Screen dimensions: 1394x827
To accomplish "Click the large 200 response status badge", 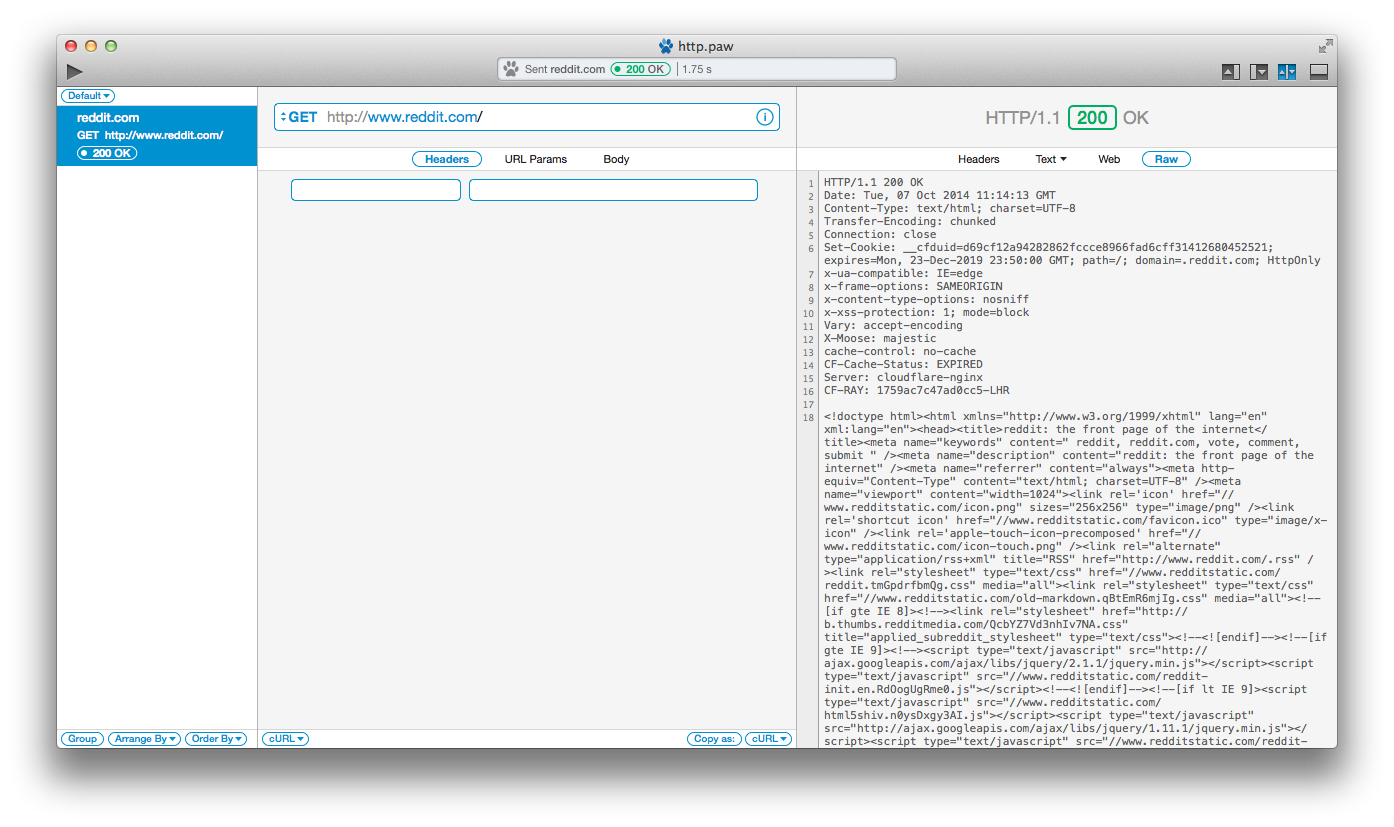I will pyautogui.click(x=1092, y=117).
